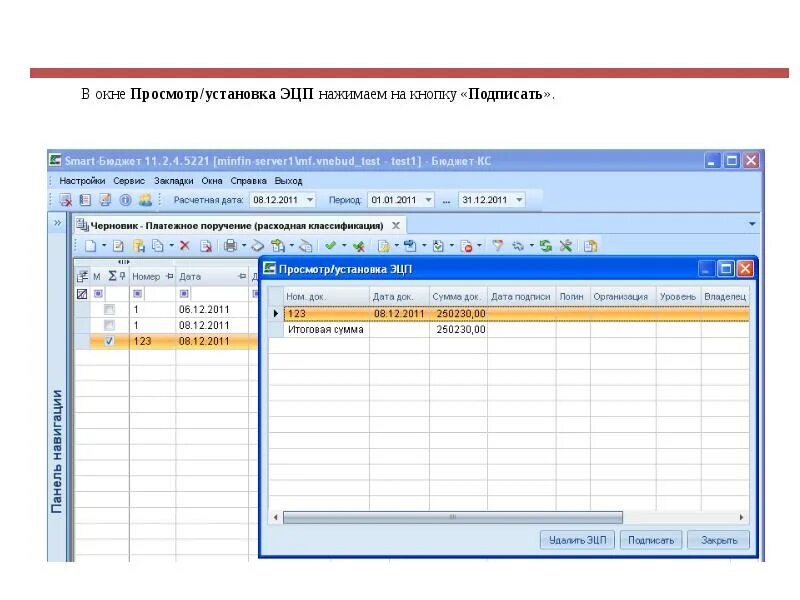Screen dimensions: 800x600
Task: Click the red X delete icon
Action: (185, 246)
